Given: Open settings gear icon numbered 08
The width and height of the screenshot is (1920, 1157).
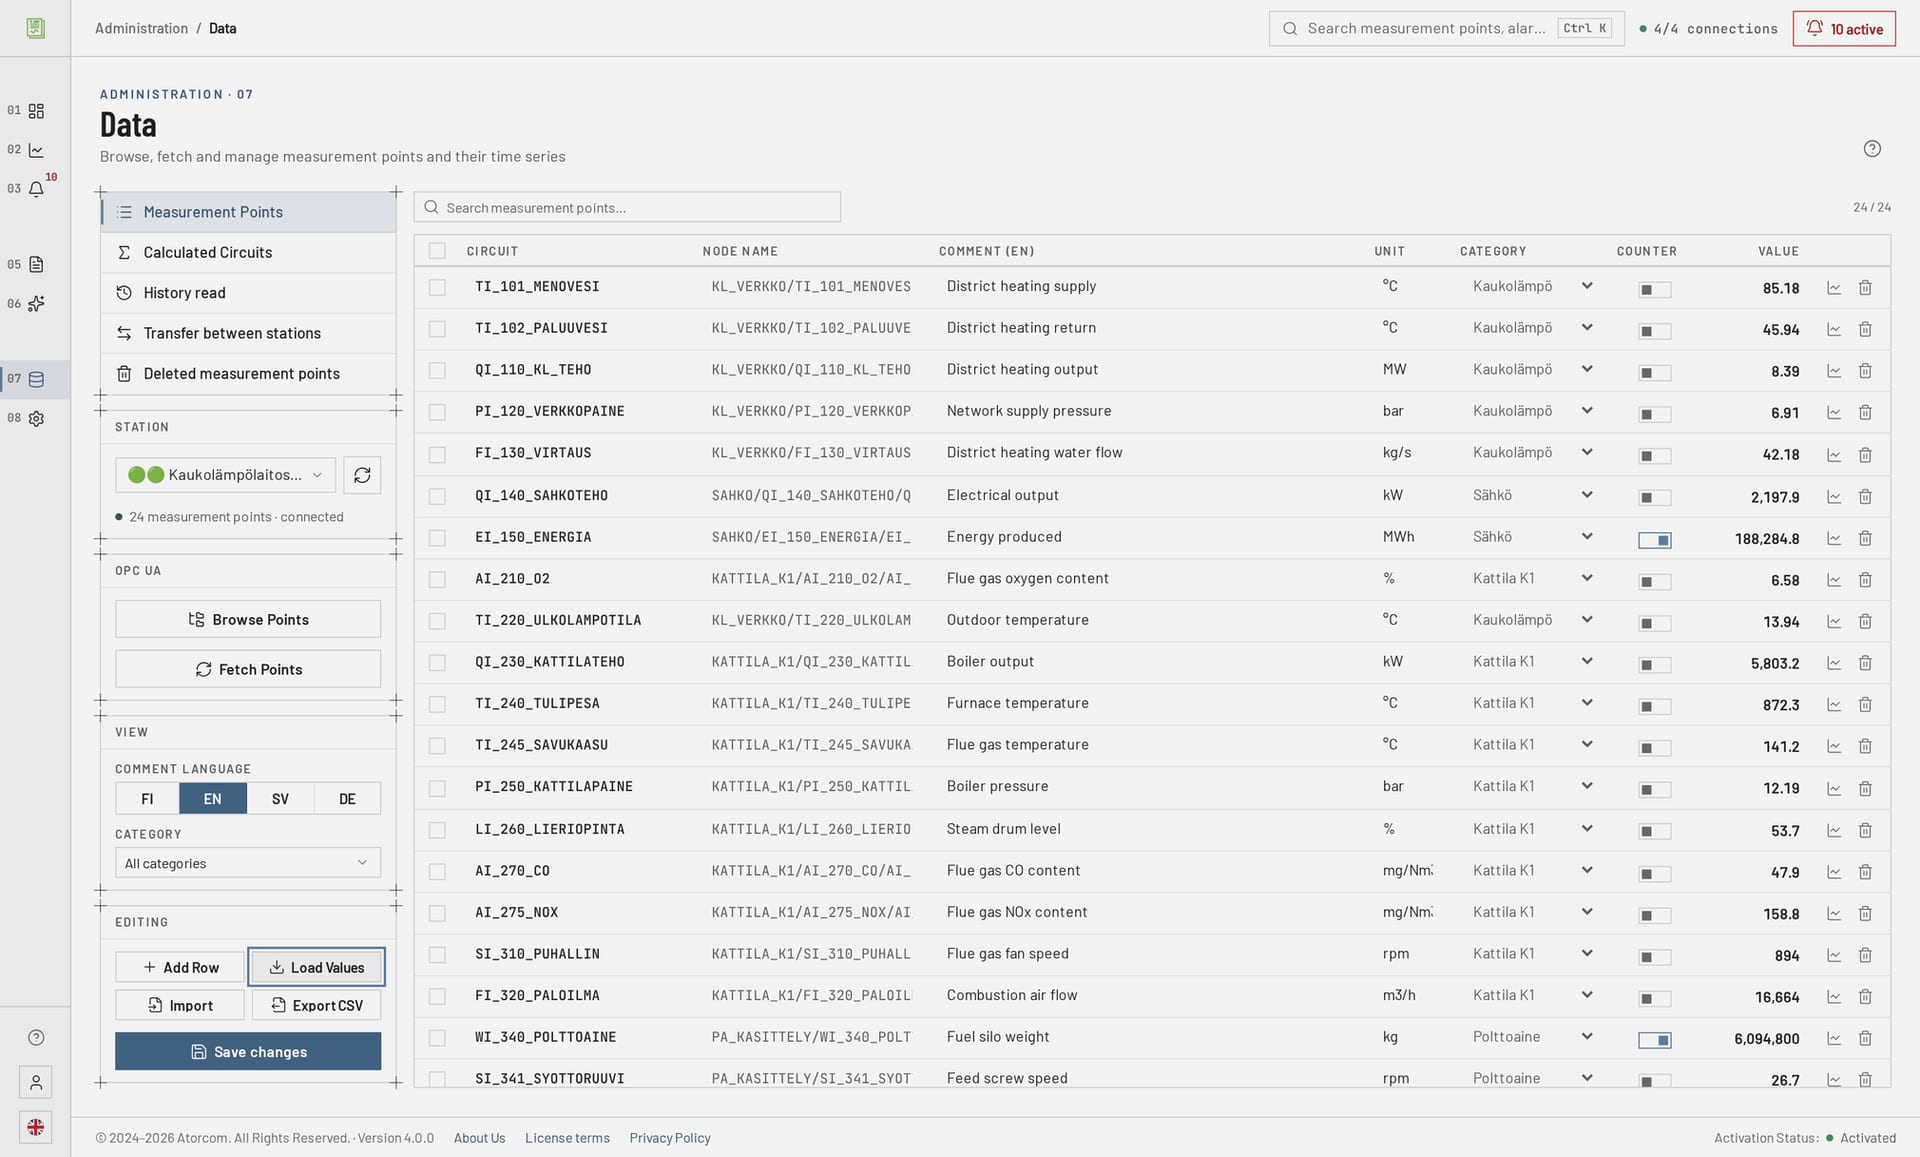Looking at the screenshot, I should pyautogui.click(x=36, y=419).
